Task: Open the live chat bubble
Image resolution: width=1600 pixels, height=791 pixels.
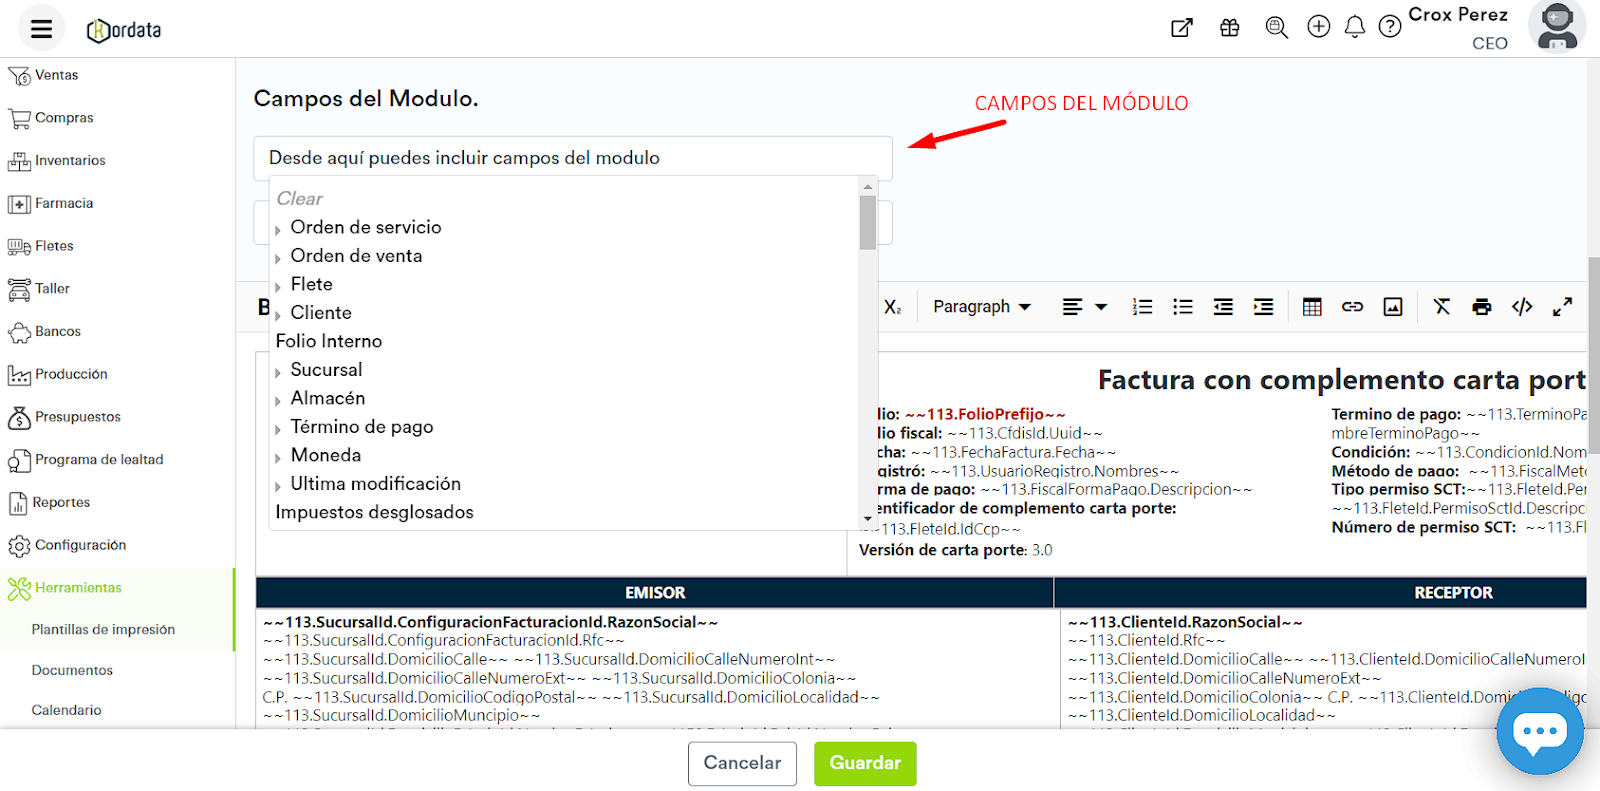Action: (x=1539, y=731)
